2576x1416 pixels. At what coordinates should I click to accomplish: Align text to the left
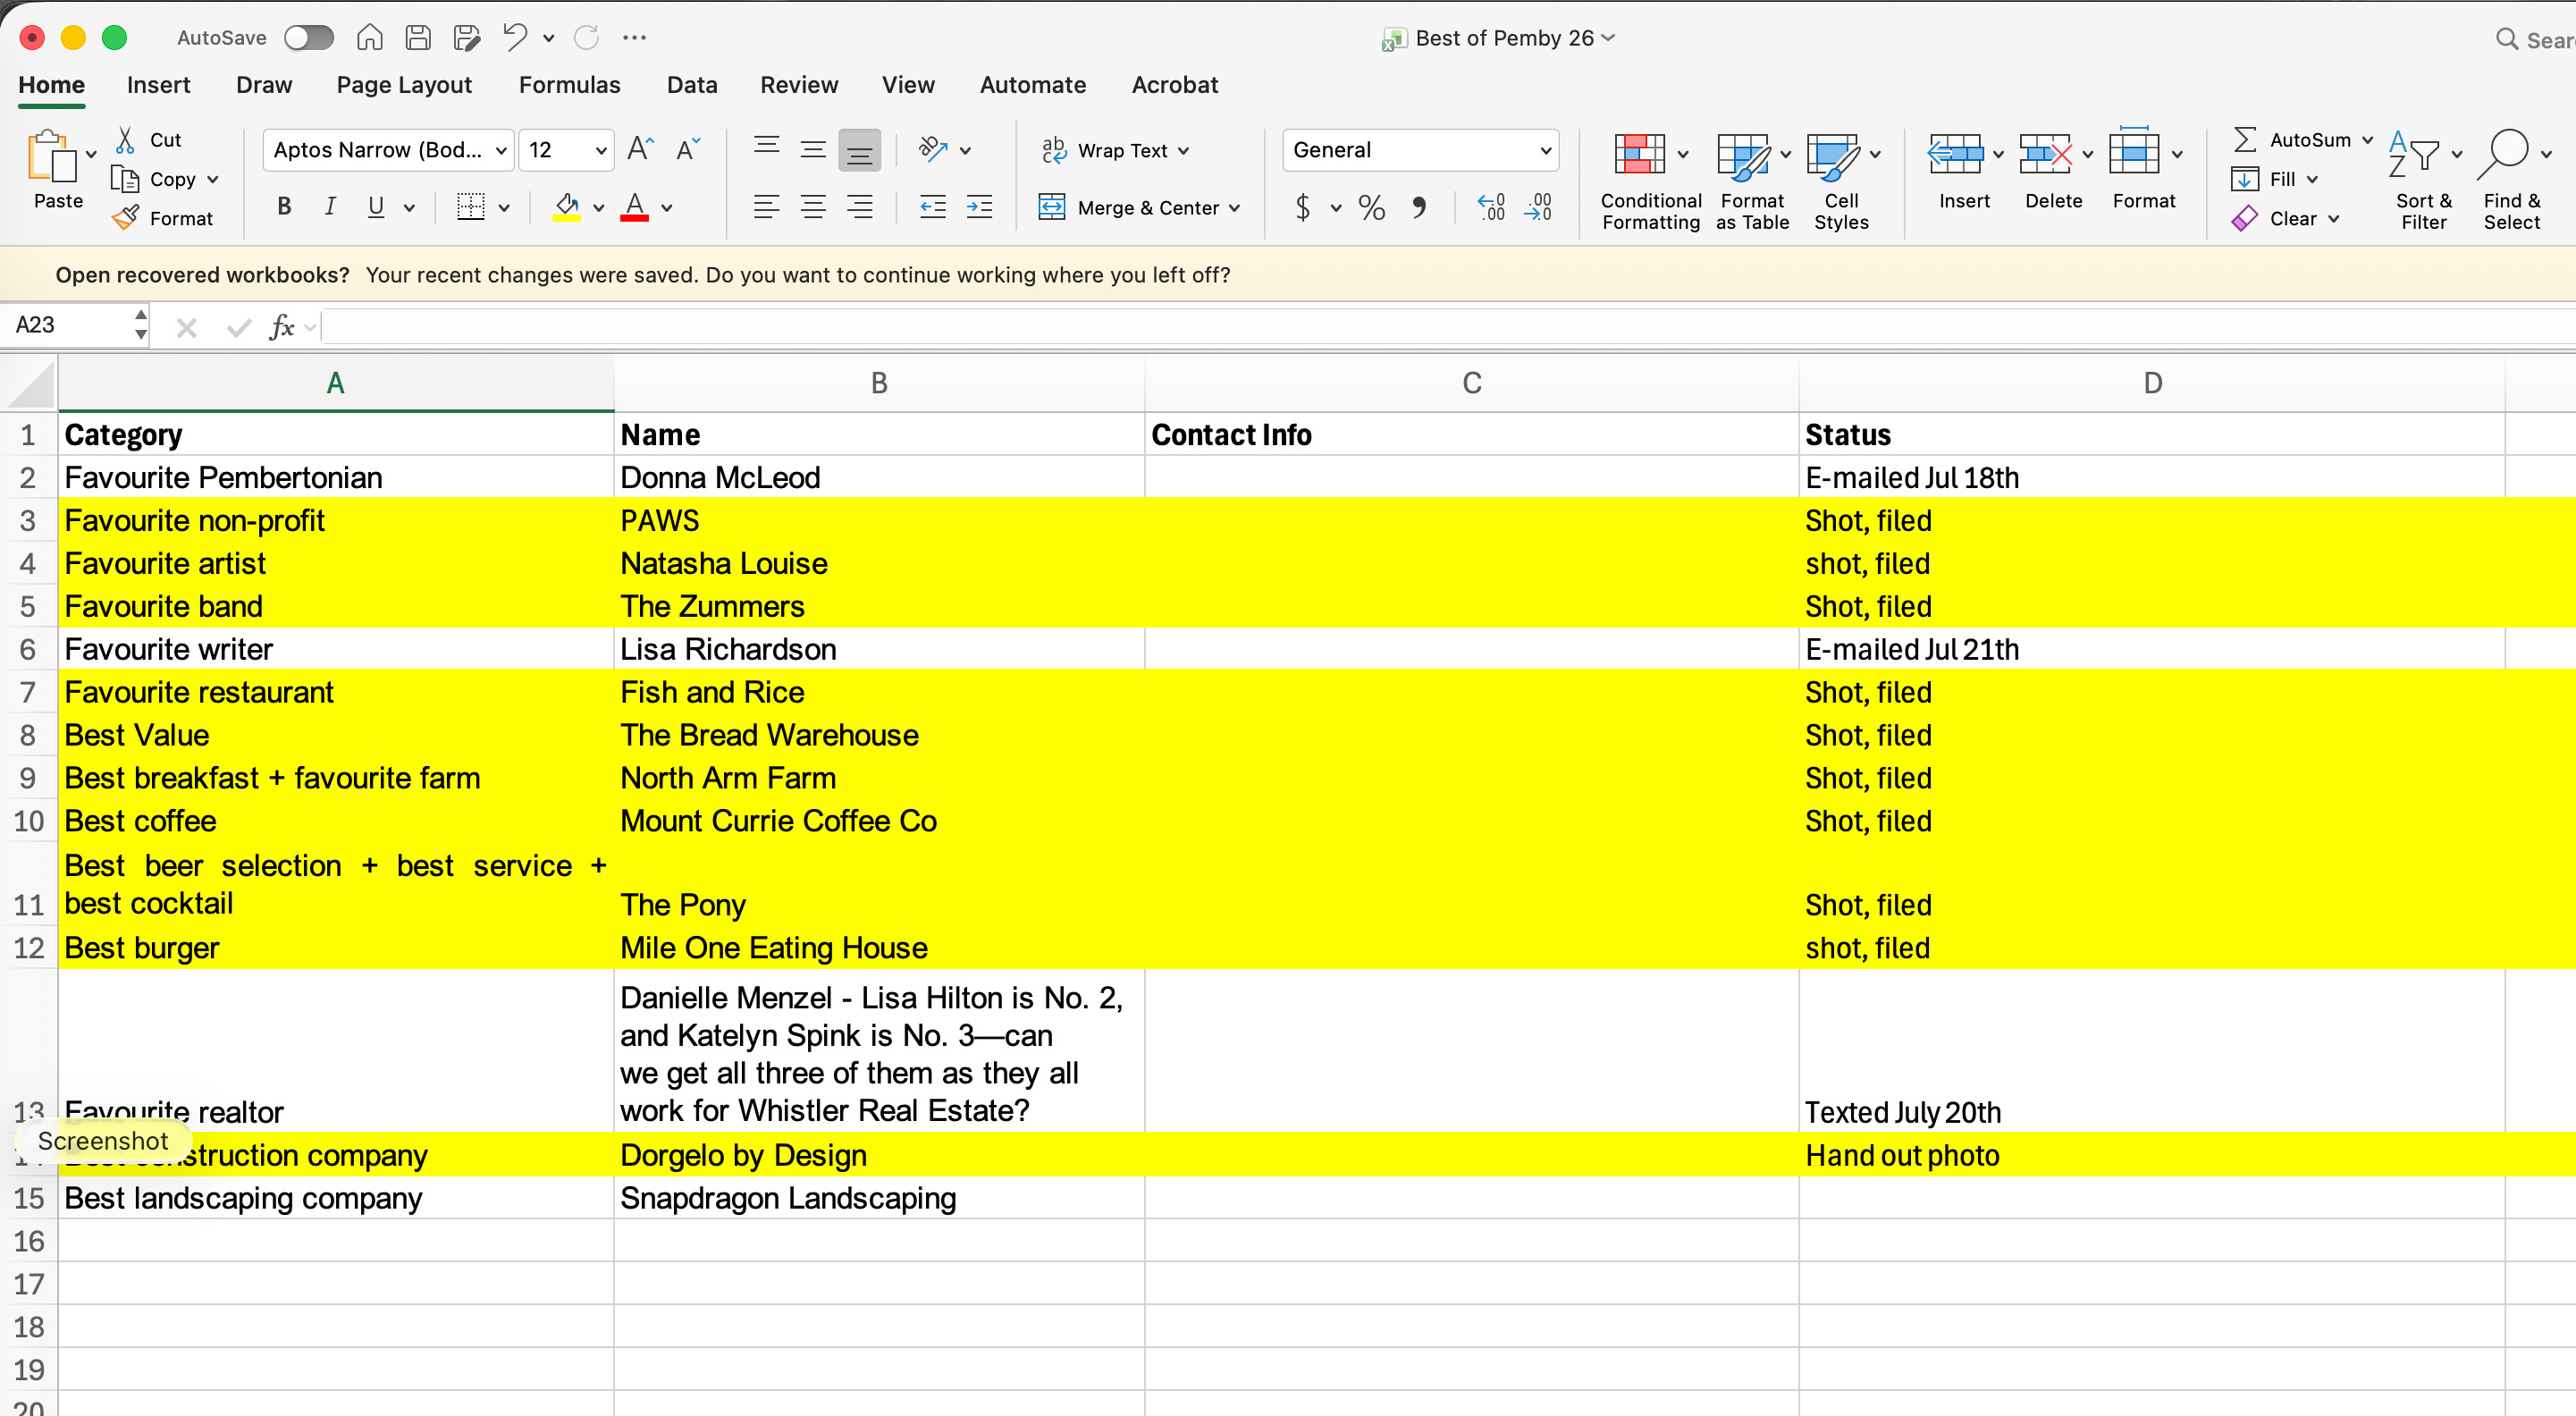(767, 208)
